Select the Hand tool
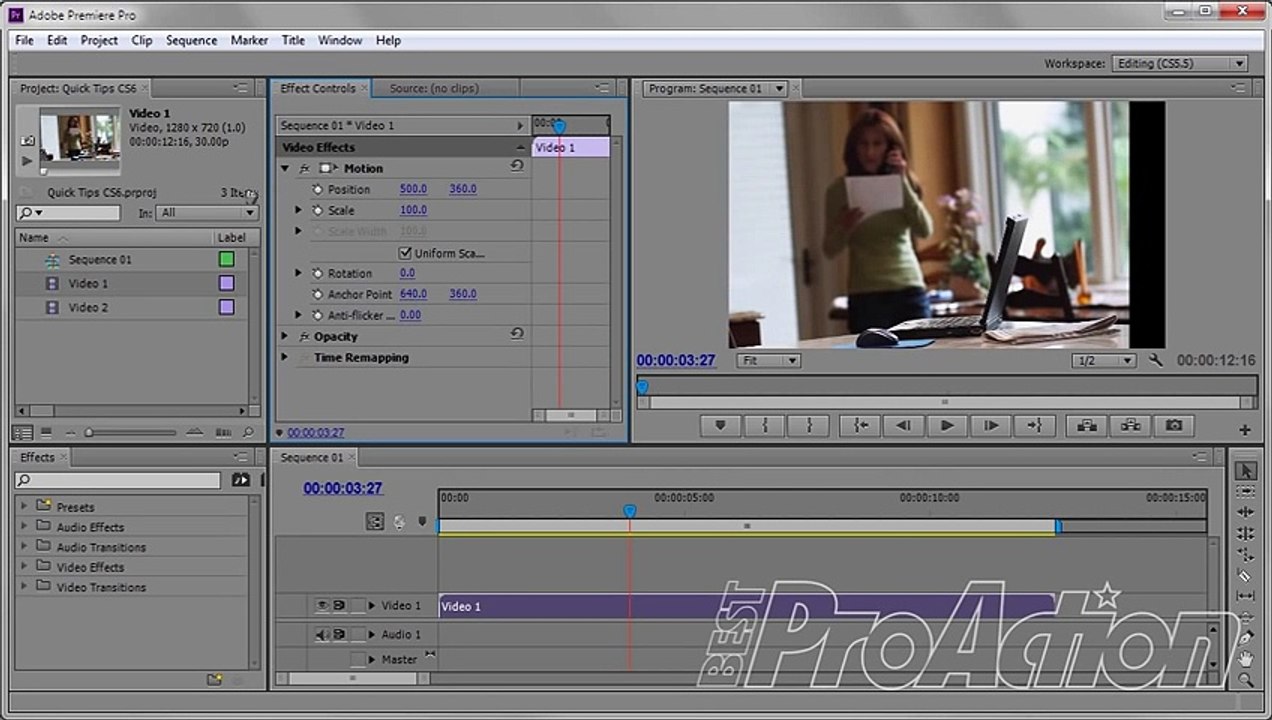The width and height of the screenshot is (1272, 720). pos(1245,659)
